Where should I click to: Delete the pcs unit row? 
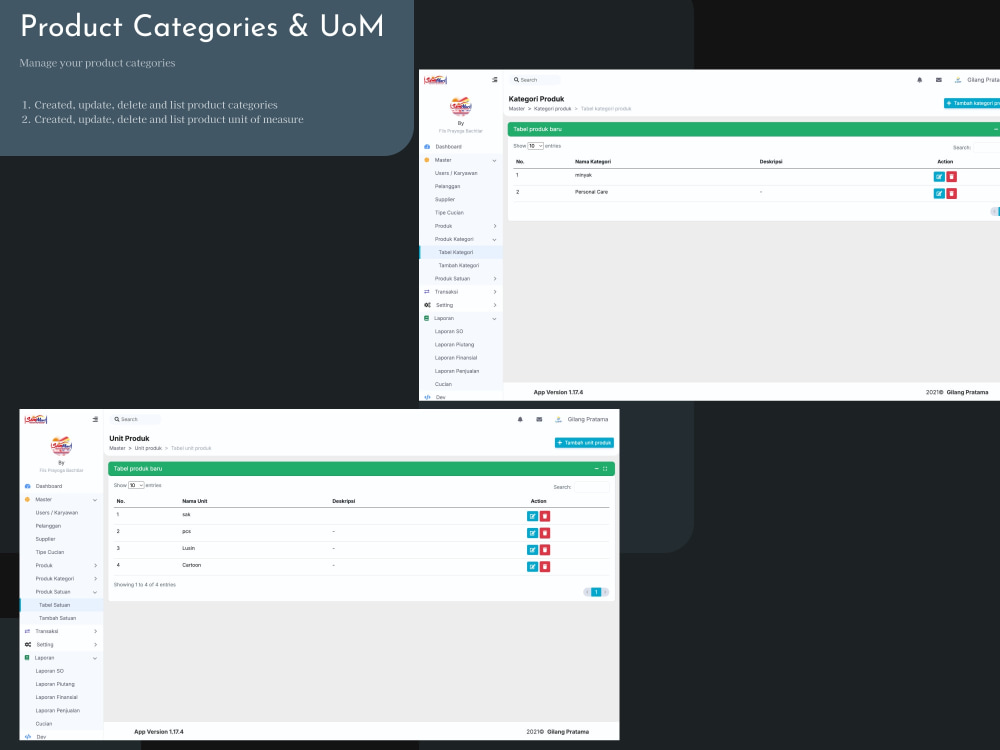pos(545,533)
